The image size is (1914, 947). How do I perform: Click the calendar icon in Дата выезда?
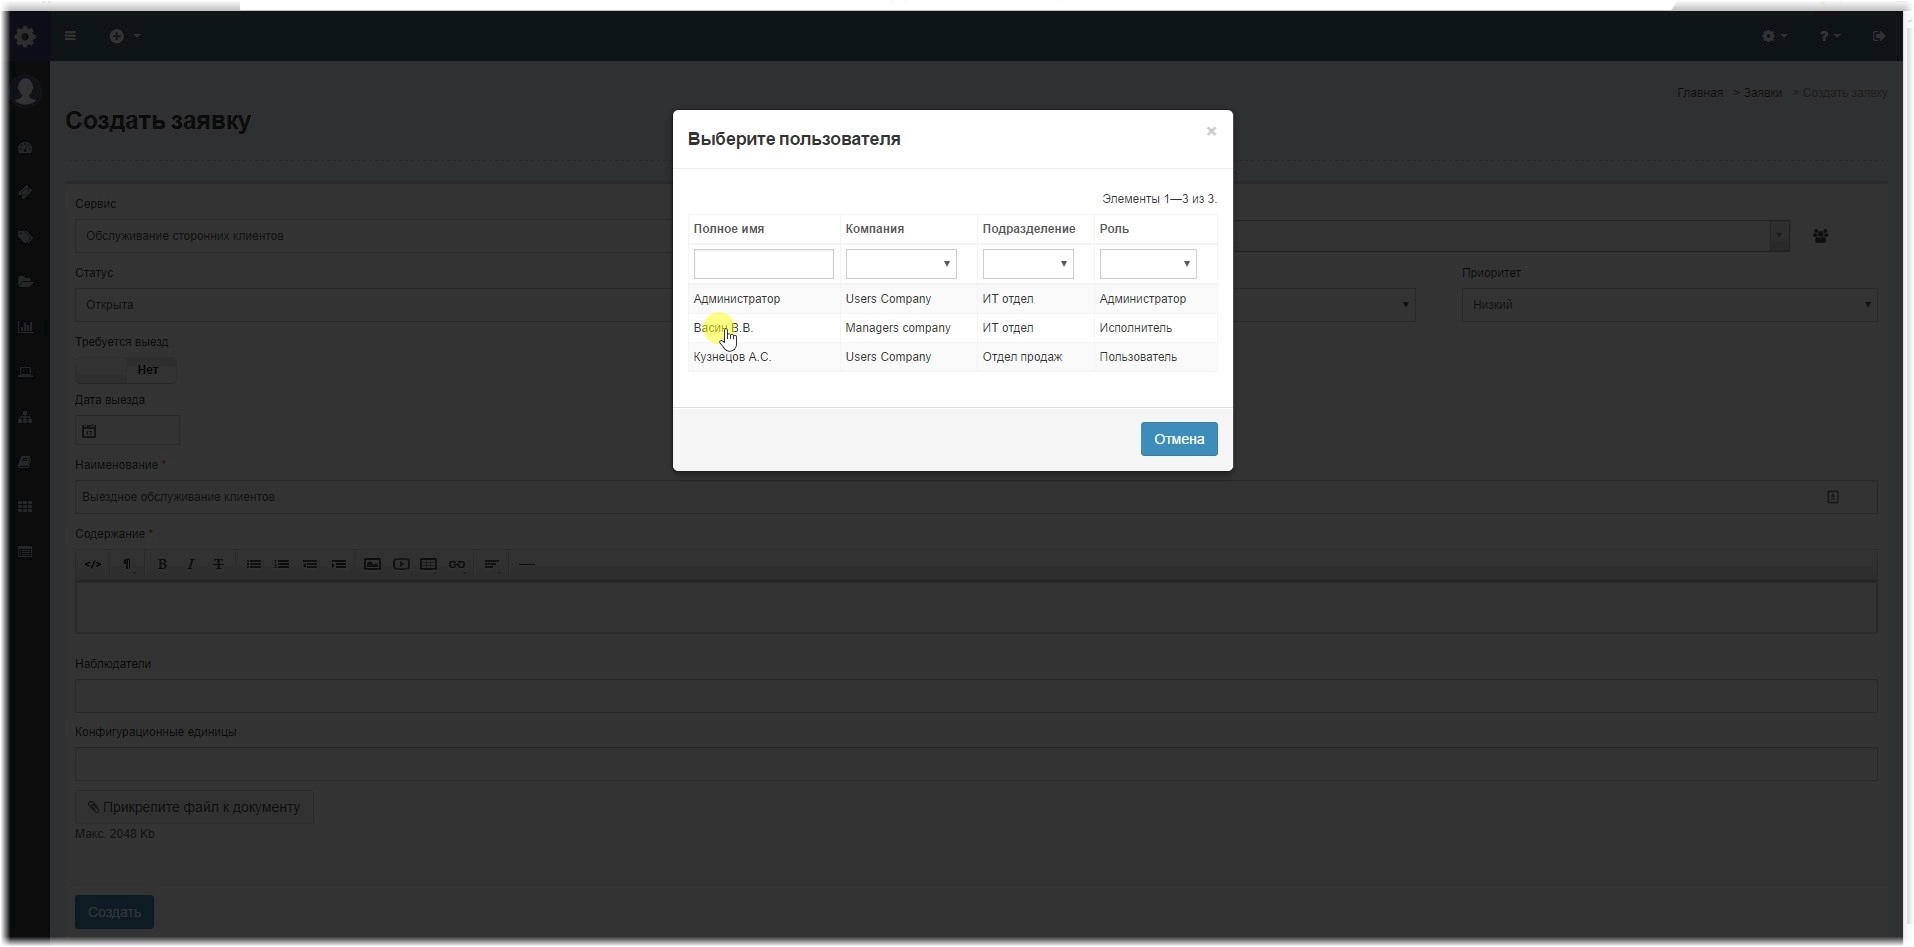pos(89,431)
